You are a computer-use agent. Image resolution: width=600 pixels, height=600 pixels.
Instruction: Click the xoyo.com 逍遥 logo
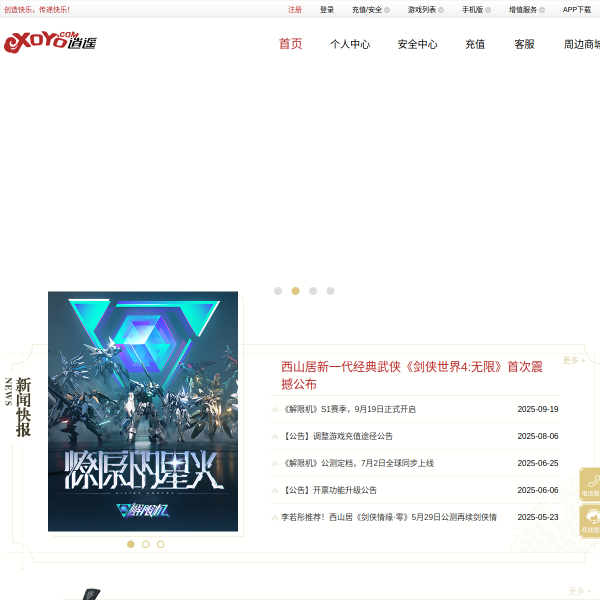point(50,42)
